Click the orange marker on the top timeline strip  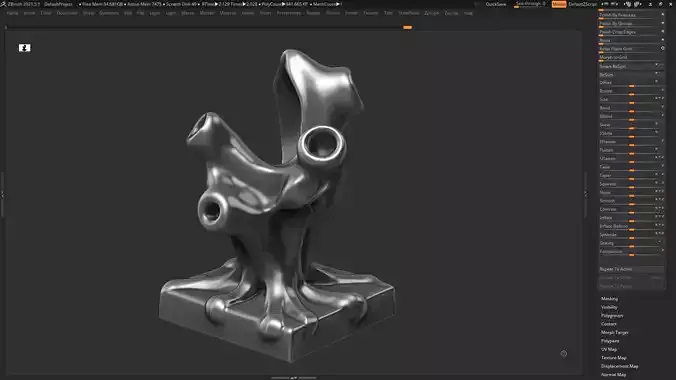pos(407,27)
